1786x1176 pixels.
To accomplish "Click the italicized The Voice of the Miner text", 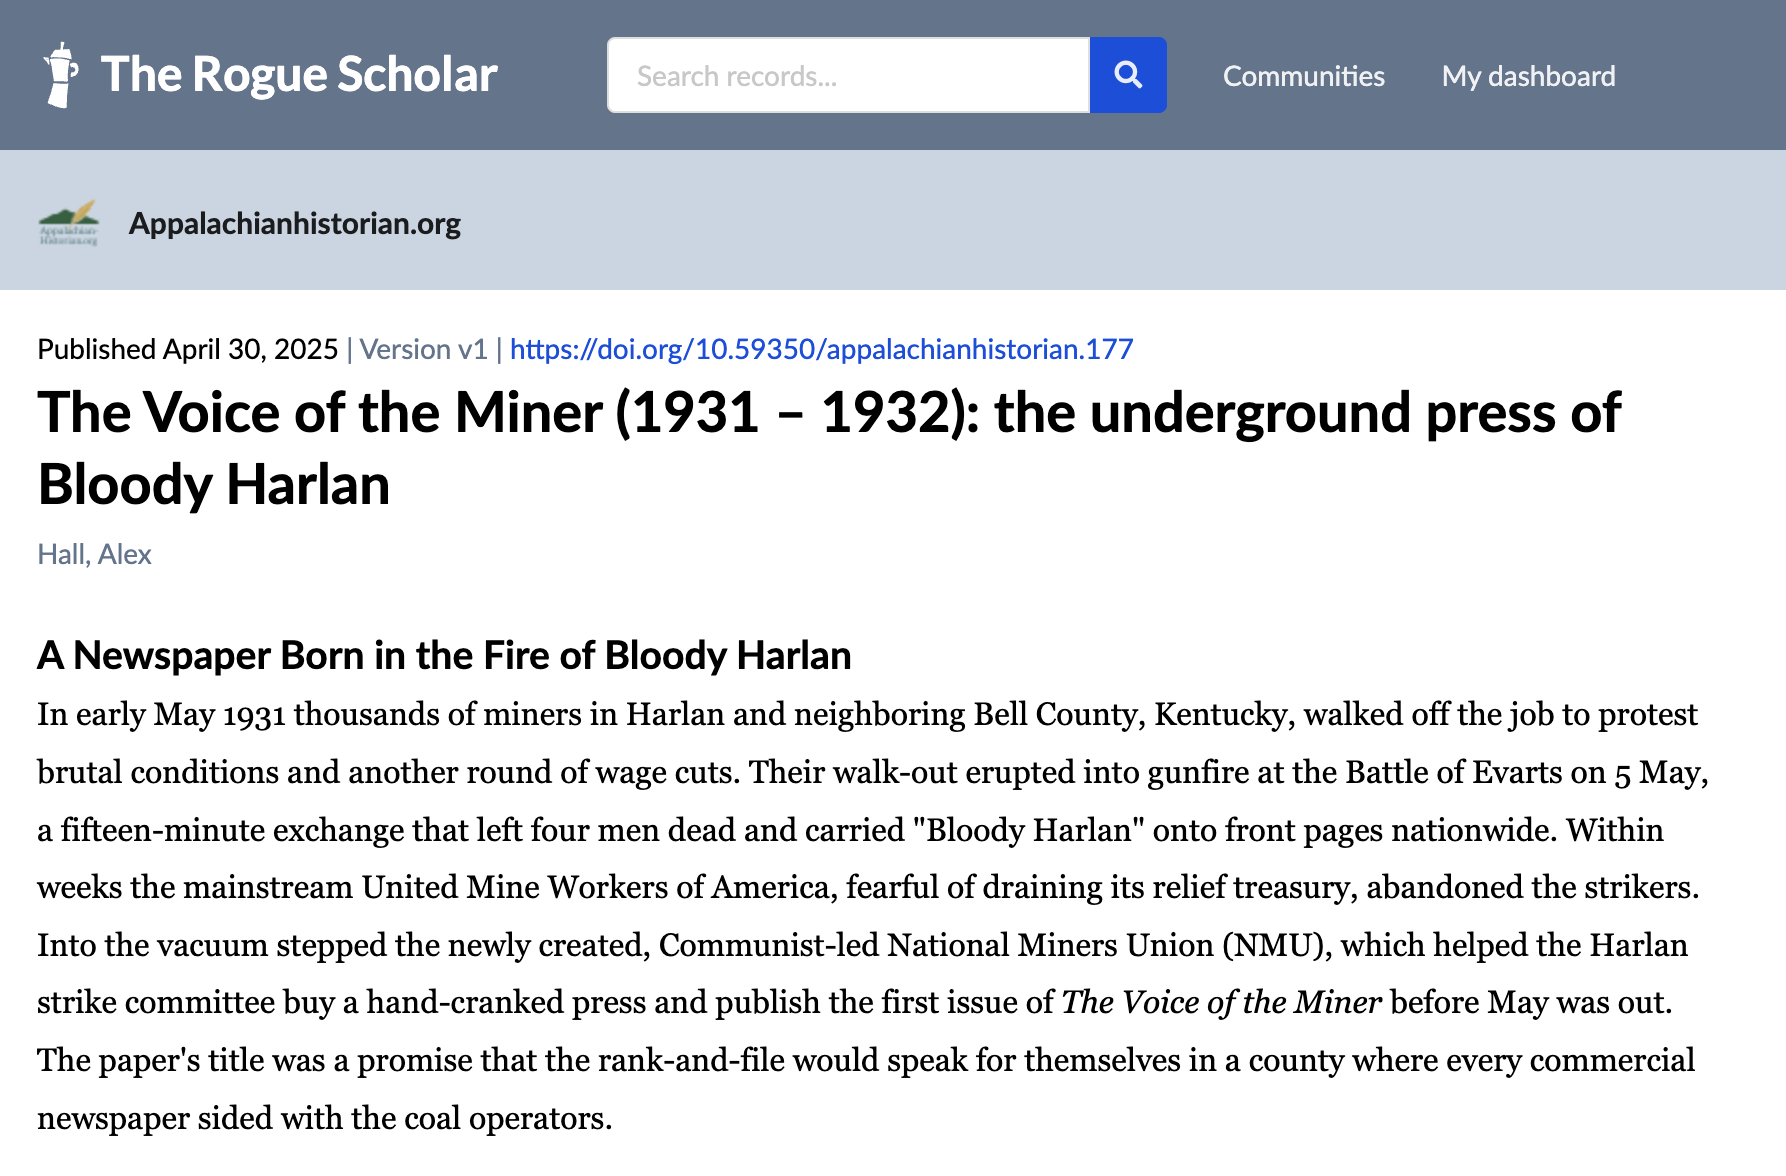I will click(1221, 1002).
